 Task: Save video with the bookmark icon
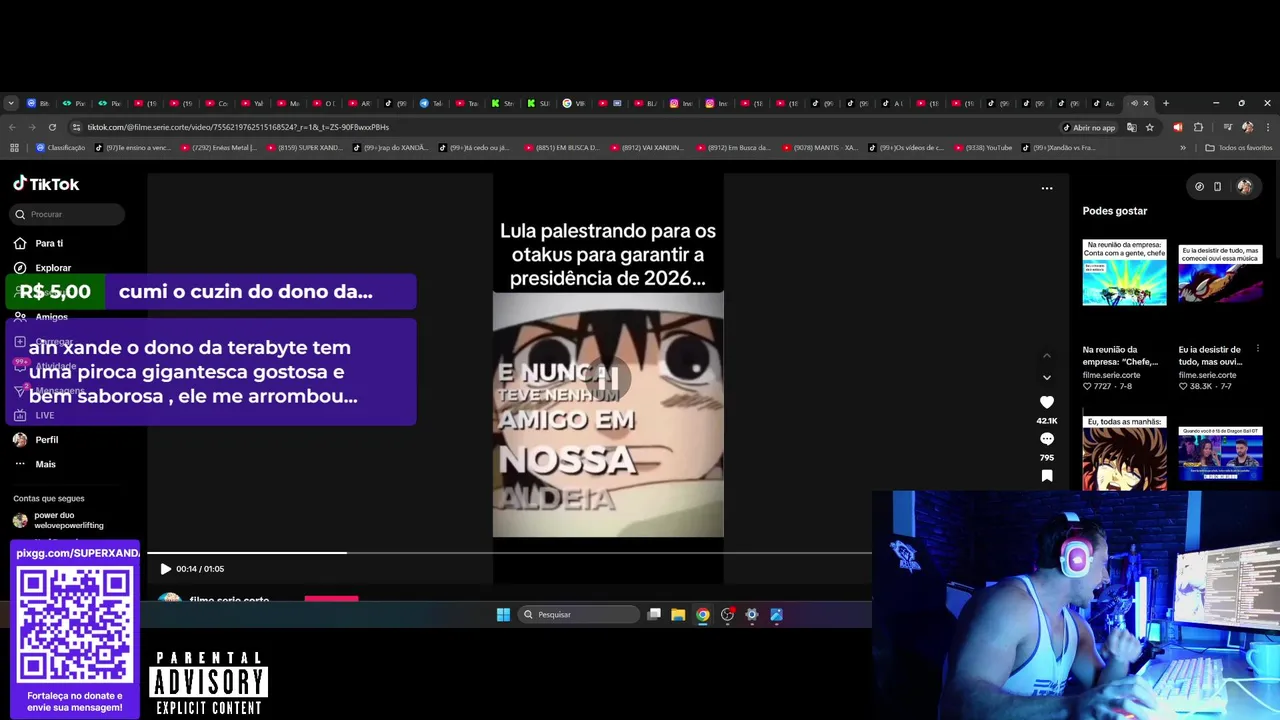1047,476
